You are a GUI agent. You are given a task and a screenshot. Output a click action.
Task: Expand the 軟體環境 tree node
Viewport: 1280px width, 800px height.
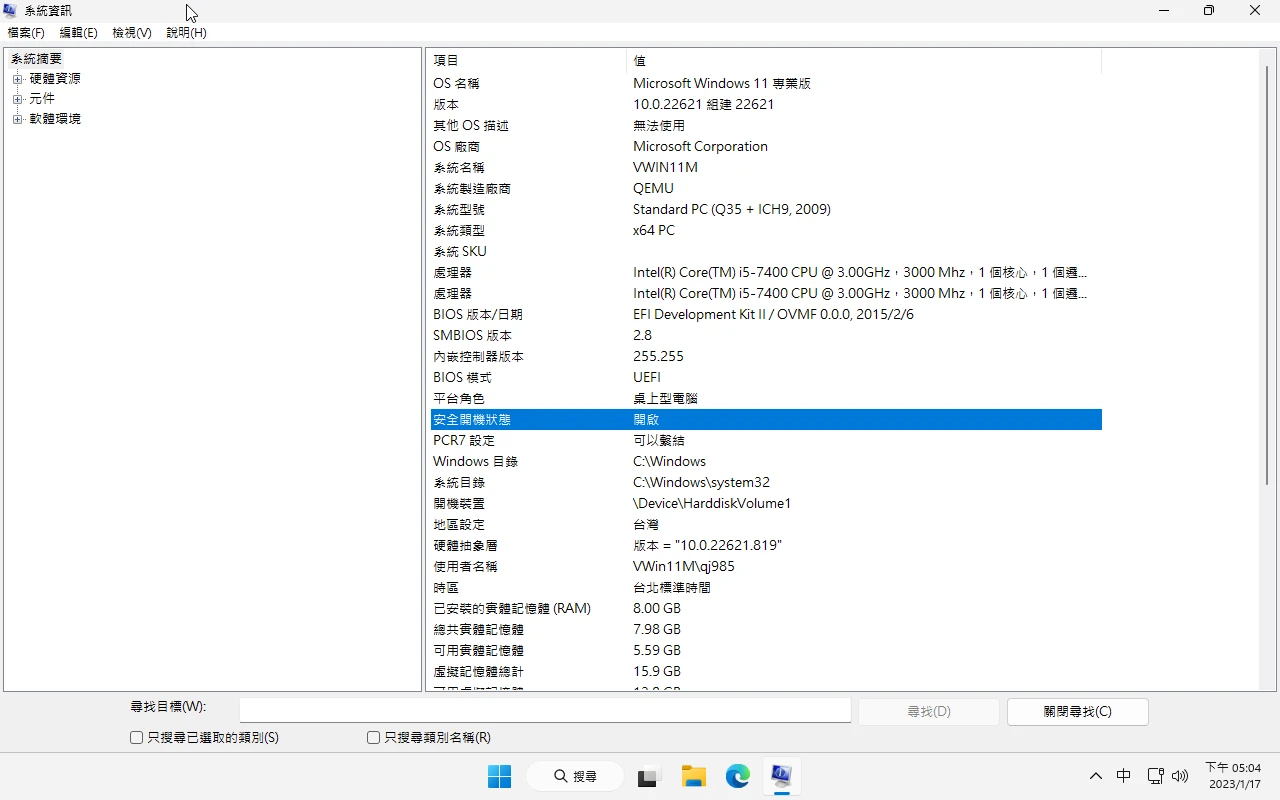click(17, 119)
